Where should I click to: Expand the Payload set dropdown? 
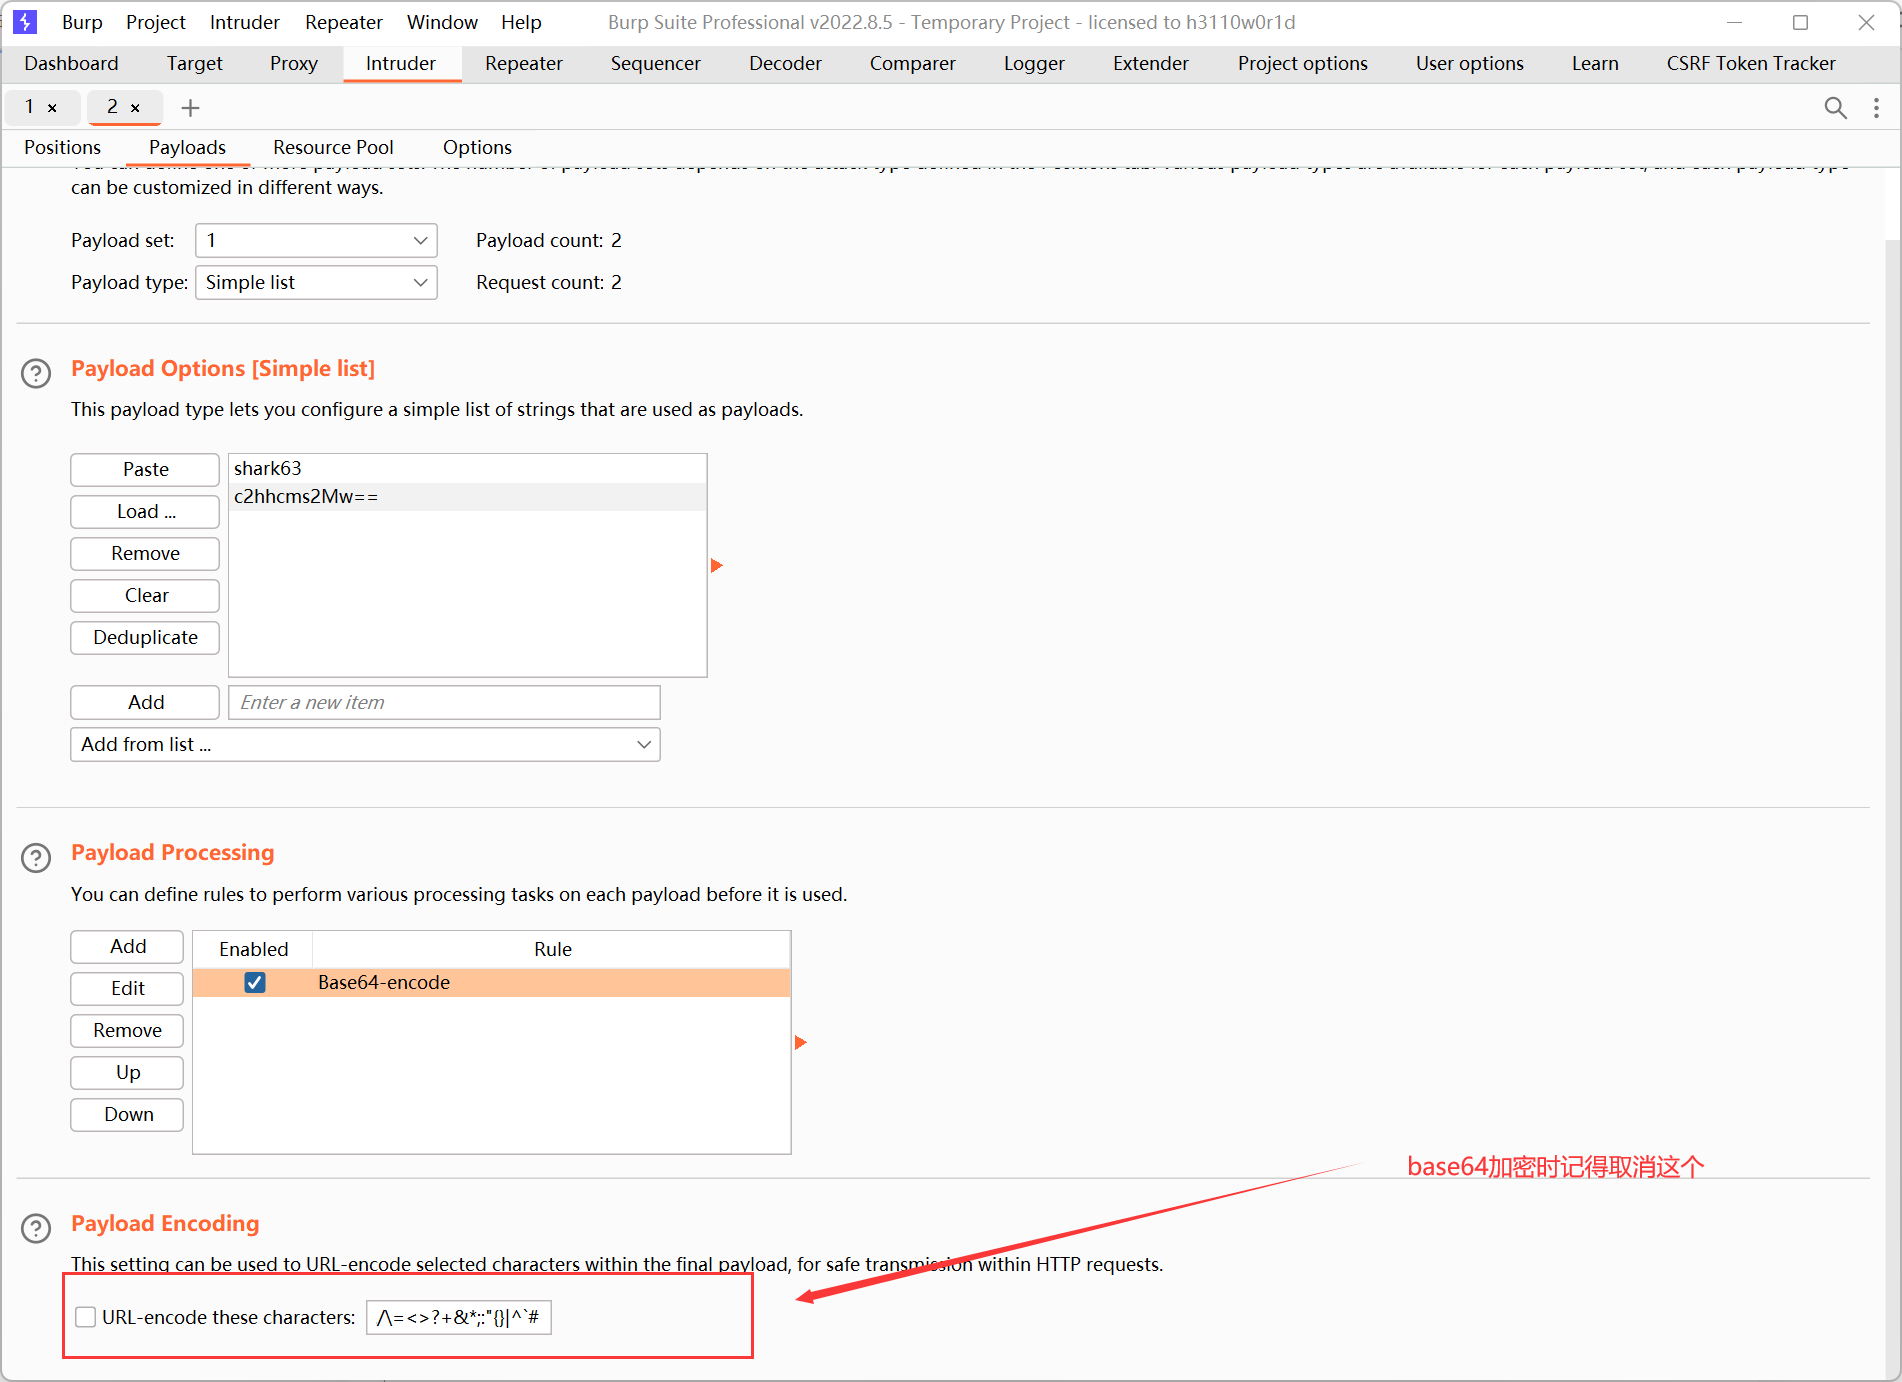tap(316, 240)
